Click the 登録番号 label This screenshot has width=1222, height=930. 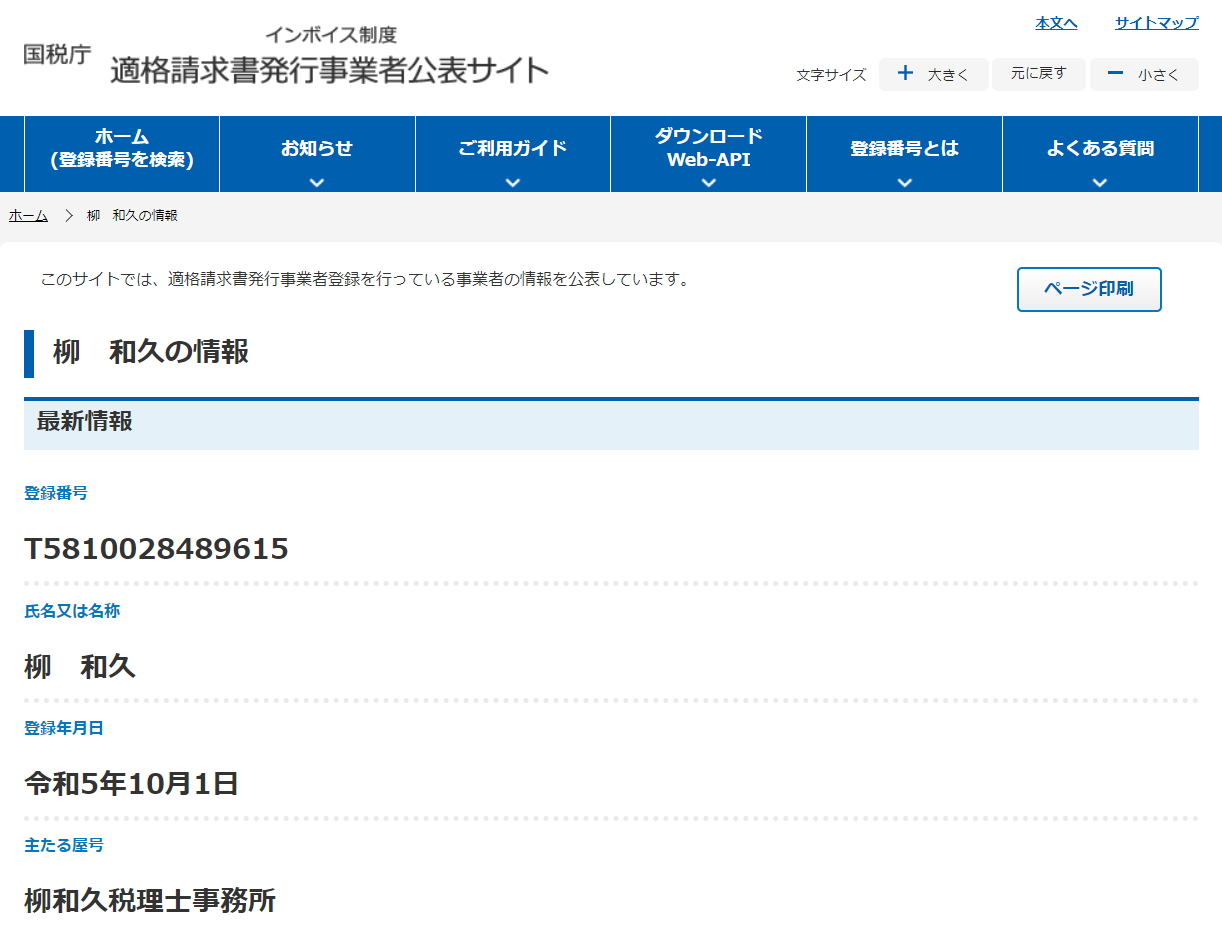click(56, 493)
